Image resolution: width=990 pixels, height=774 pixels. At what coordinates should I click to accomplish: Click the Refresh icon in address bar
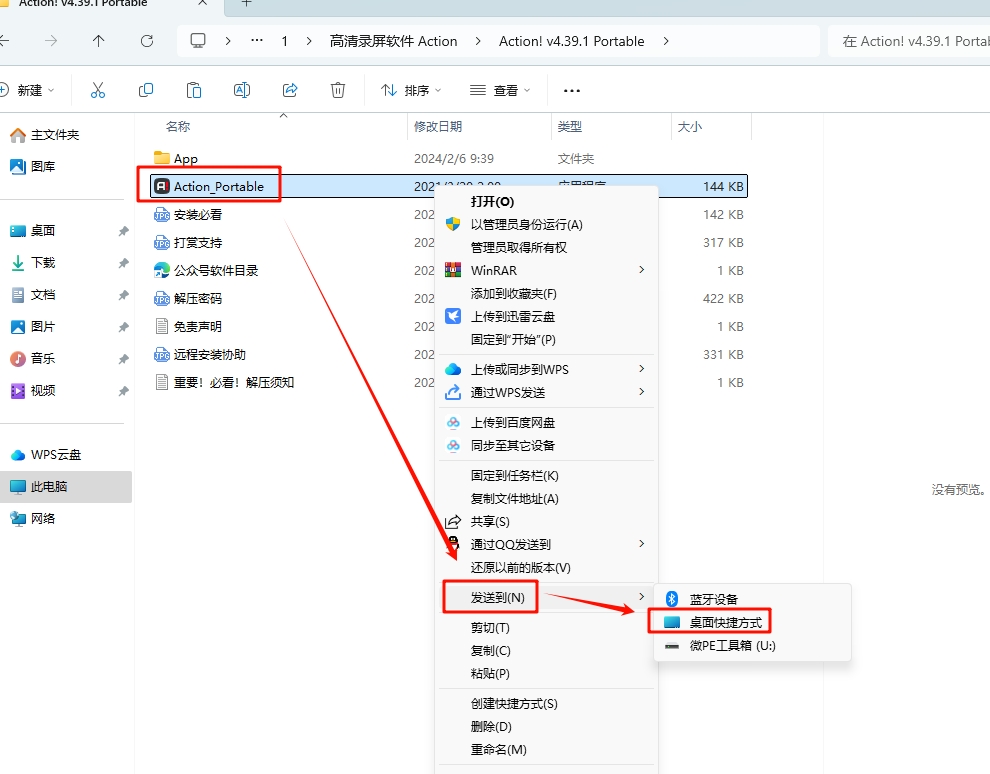(x=147, y=42)
